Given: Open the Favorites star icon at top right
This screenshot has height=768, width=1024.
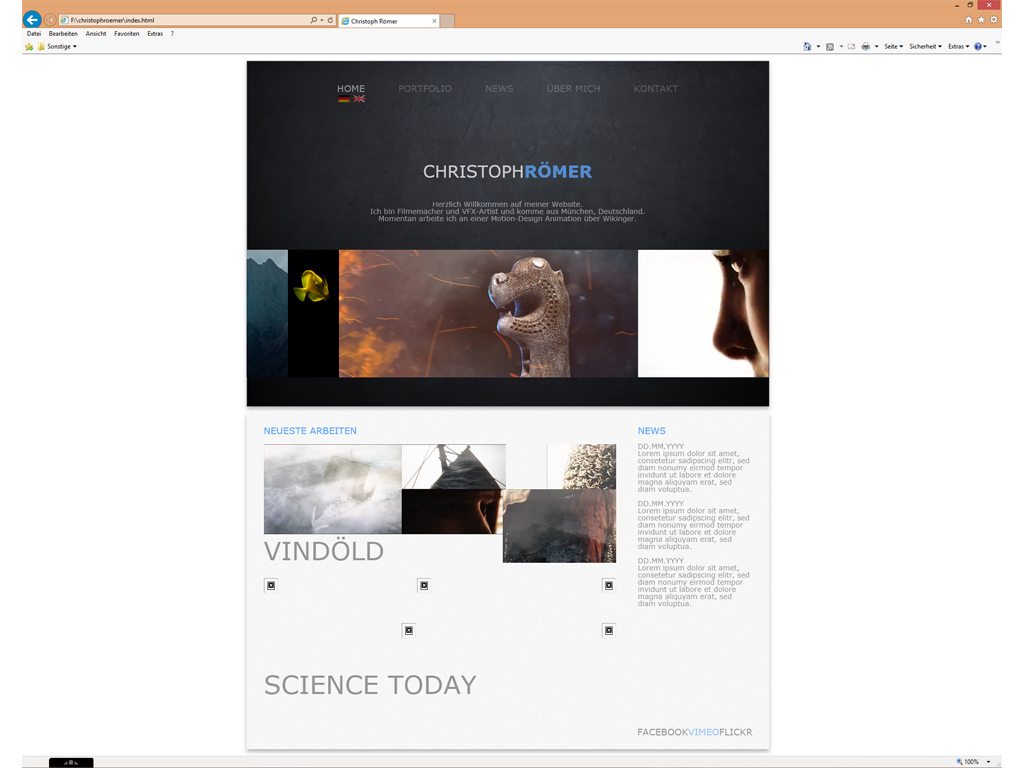Looking at the screenshot, I should pyautogui.click(x=981, y=20).
